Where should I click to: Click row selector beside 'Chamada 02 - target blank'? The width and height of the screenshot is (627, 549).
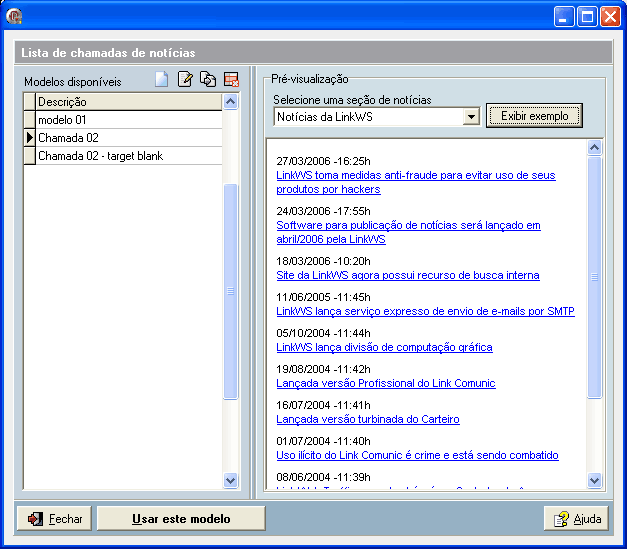click(30, 156)
